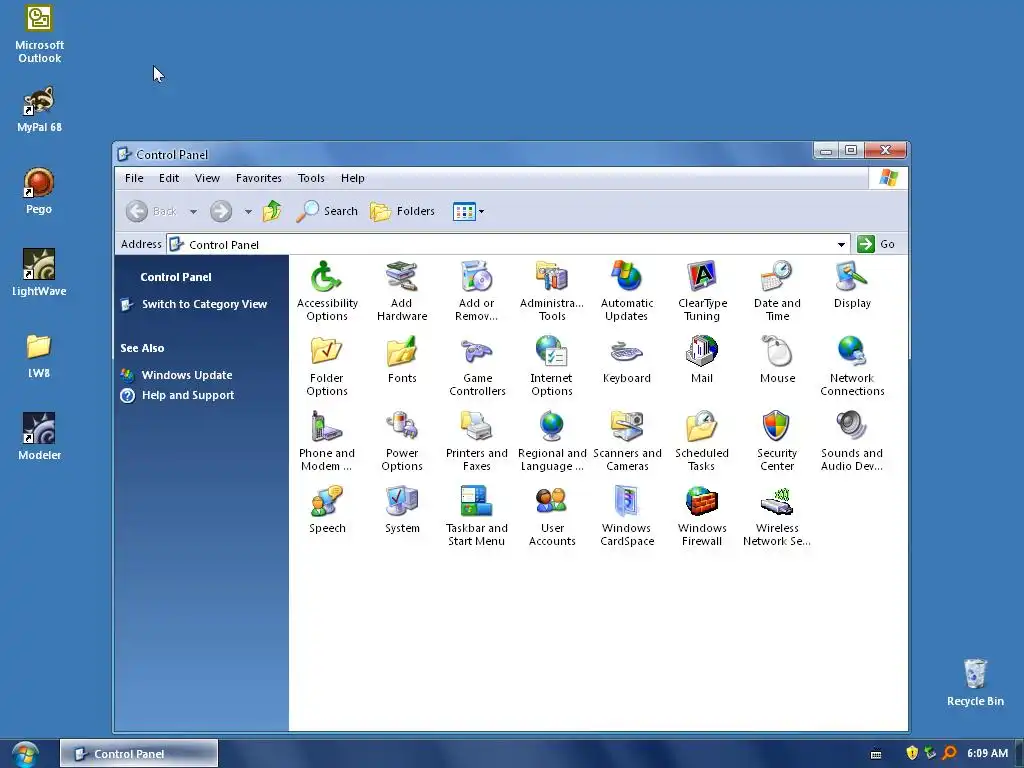Click the Up folder toolbar button
This screenshot has width=1024, height=768.
(x=272, y=211)
